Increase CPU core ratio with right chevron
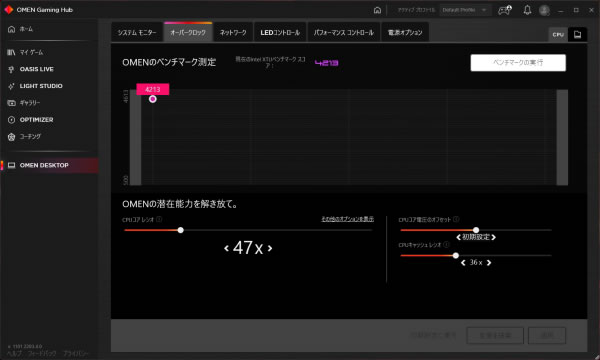Image resolution: width=600 pixels, height=360 pixels. [x=270, y=248]
